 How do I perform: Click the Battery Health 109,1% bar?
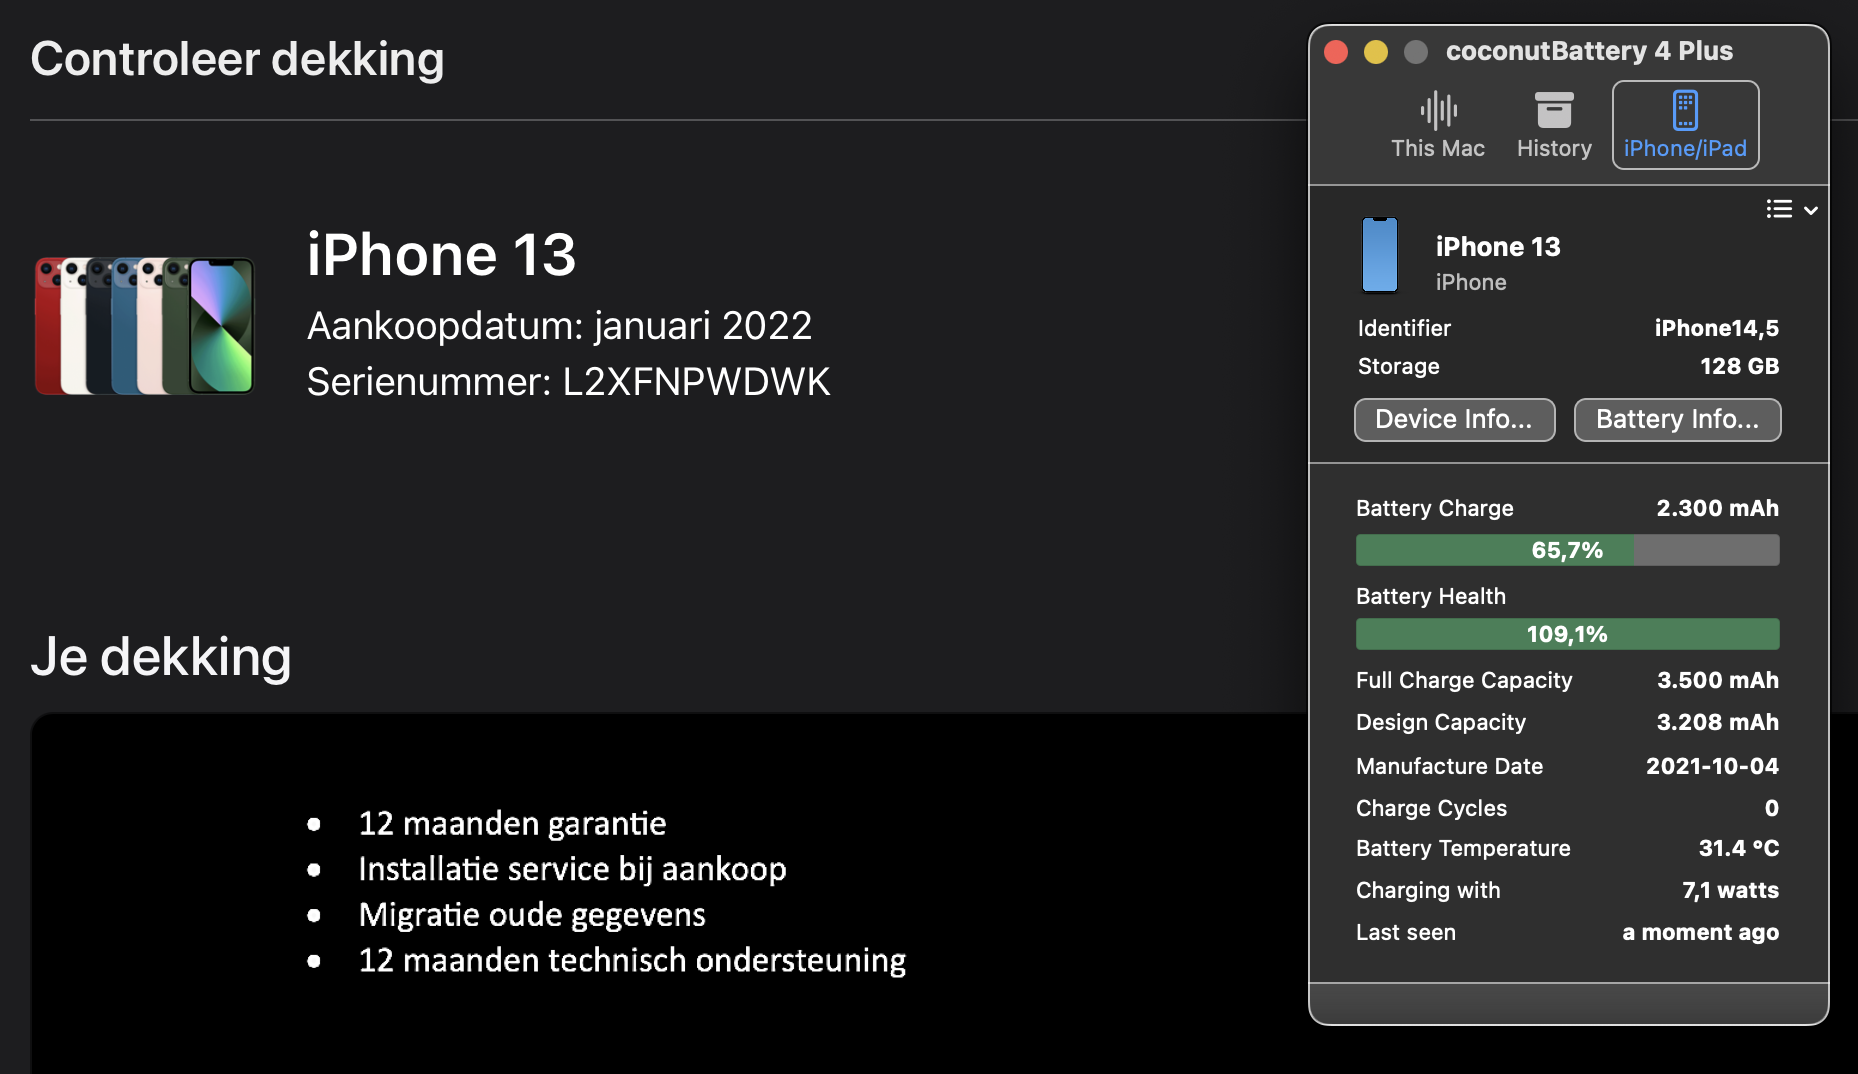[x=1567, y=634]
